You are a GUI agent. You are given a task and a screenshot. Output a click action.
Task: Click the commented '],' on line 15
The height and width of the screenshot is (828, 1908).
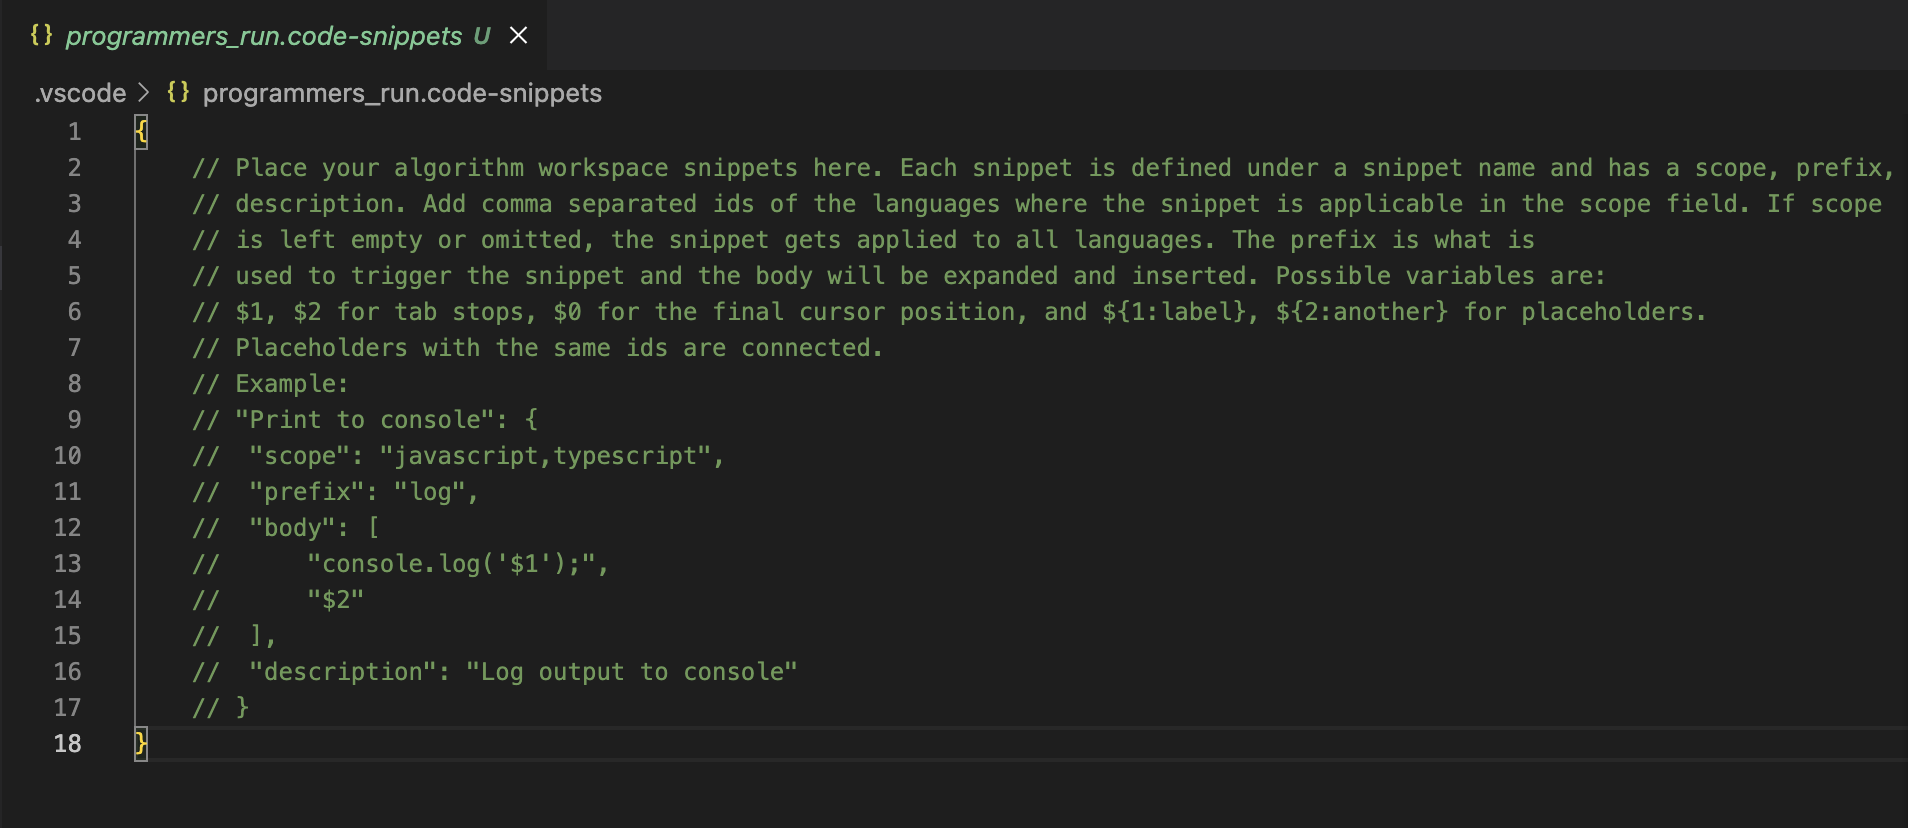262,636
